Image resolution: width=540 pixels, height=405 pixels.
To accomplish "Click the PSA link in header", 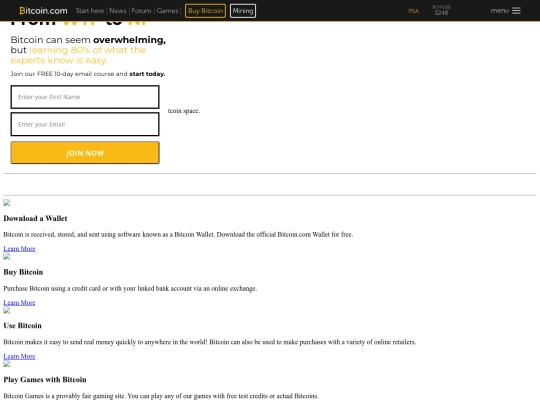I will tap(414, 11).
